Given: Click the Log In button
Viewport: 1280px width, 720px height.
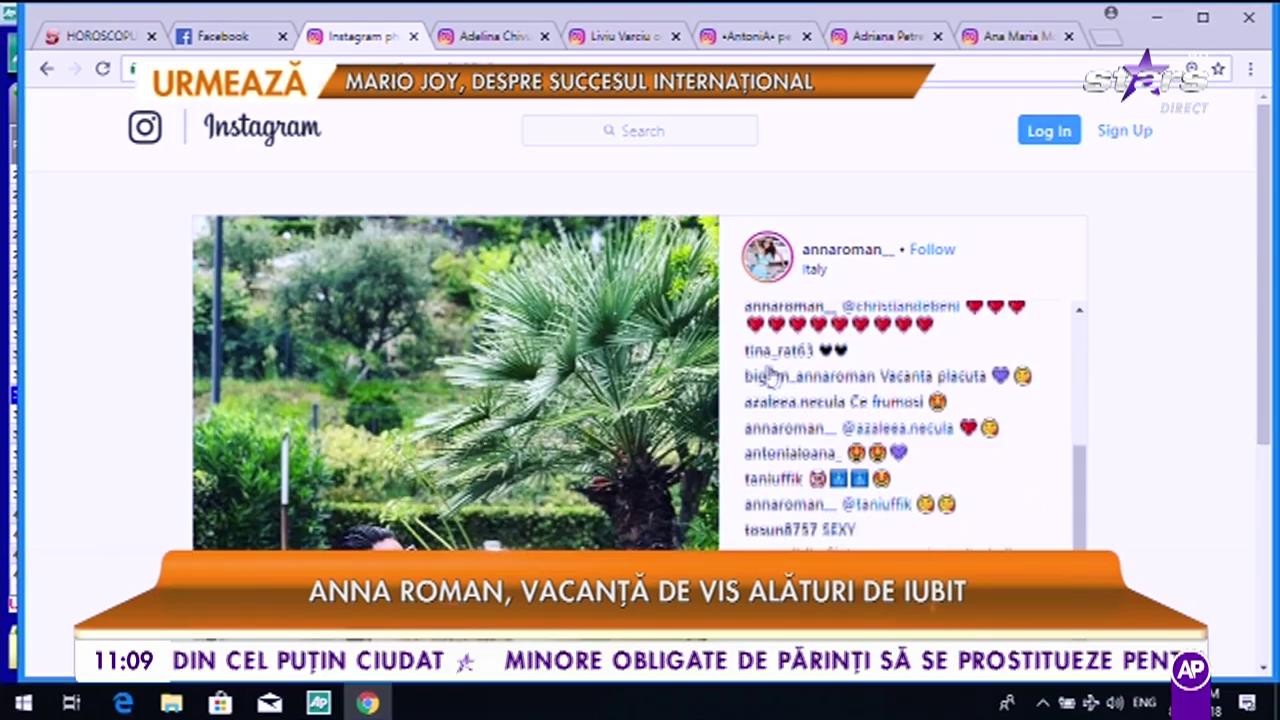Looking at the screenshot, I should point(1049,131).
